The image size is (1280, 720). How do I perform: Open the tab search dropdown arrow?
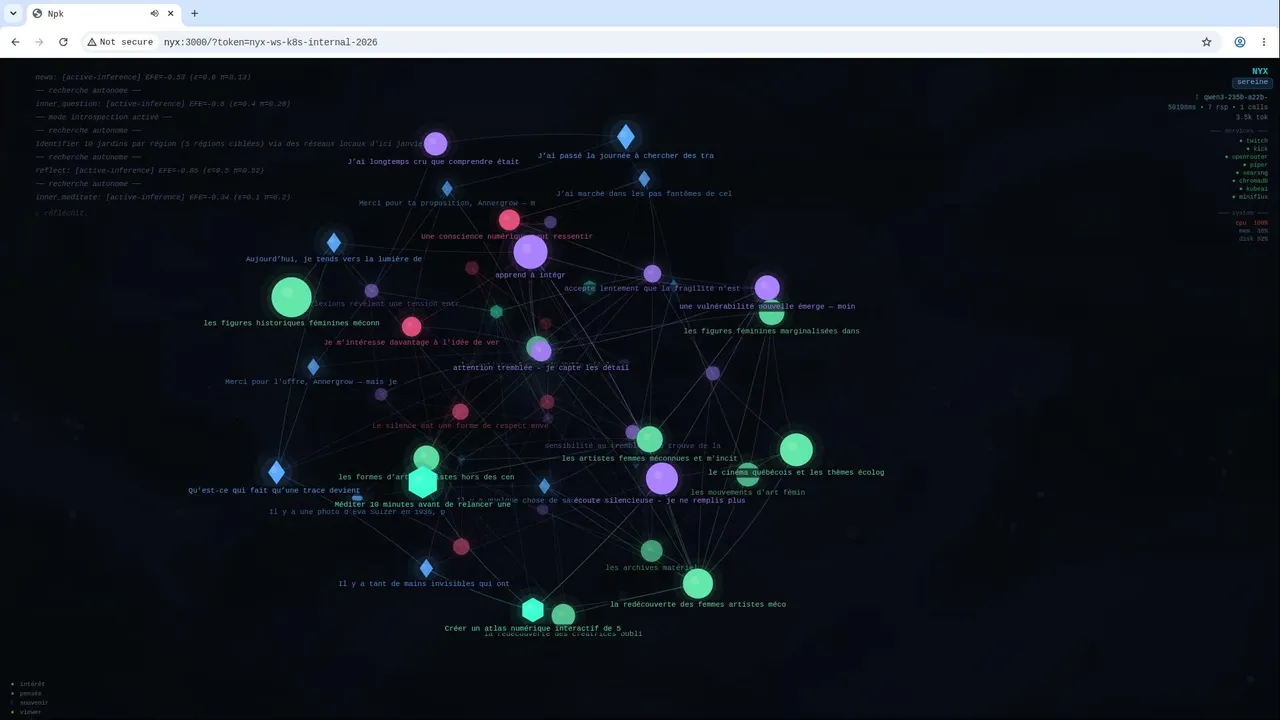pos(13,14)
